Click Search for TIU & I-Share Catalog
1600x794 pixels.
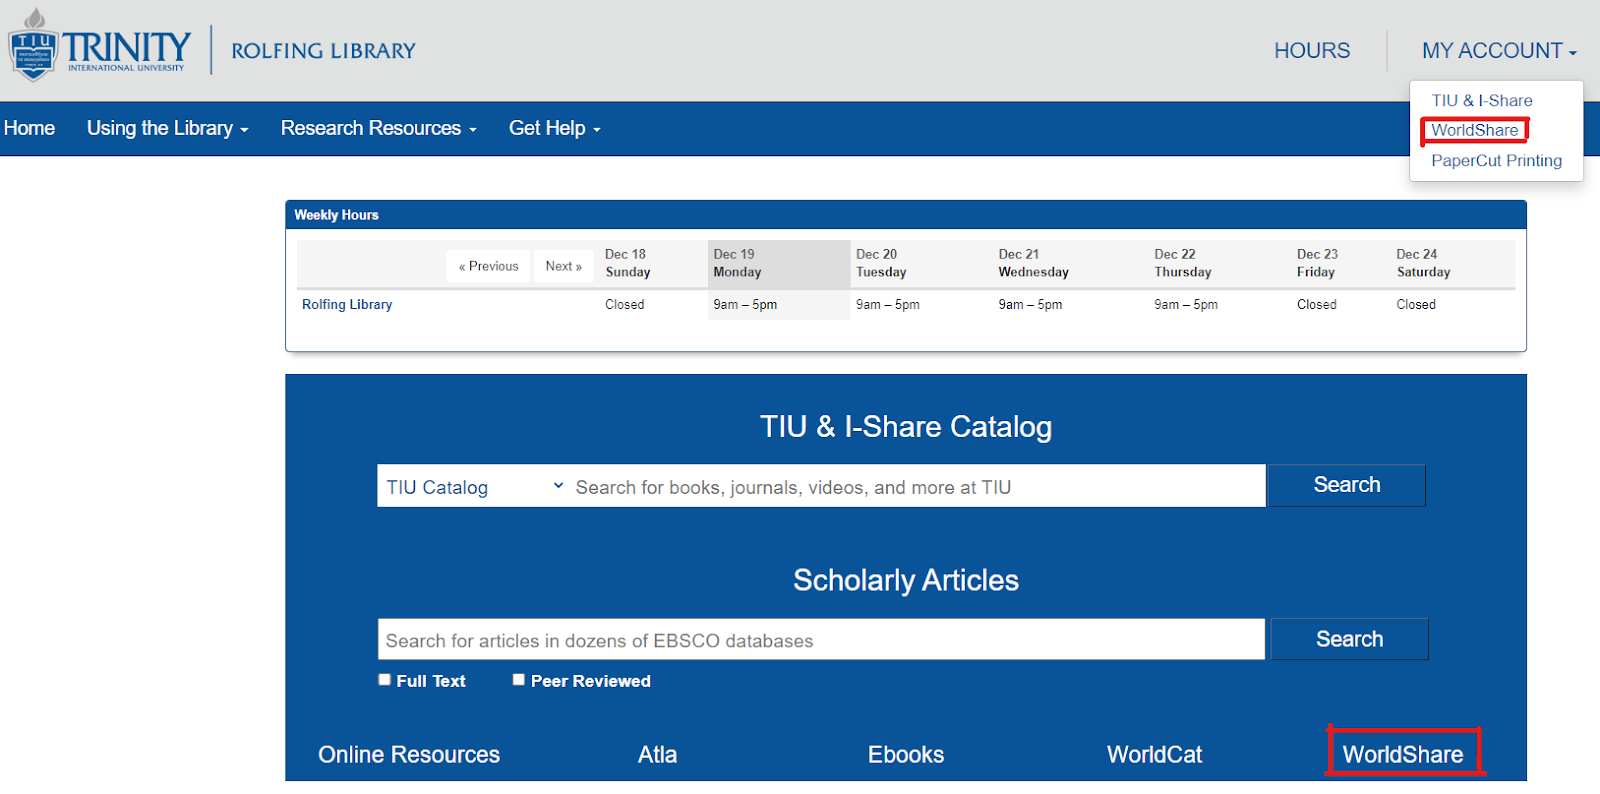pyautogui.click(x=1346, y=485)
